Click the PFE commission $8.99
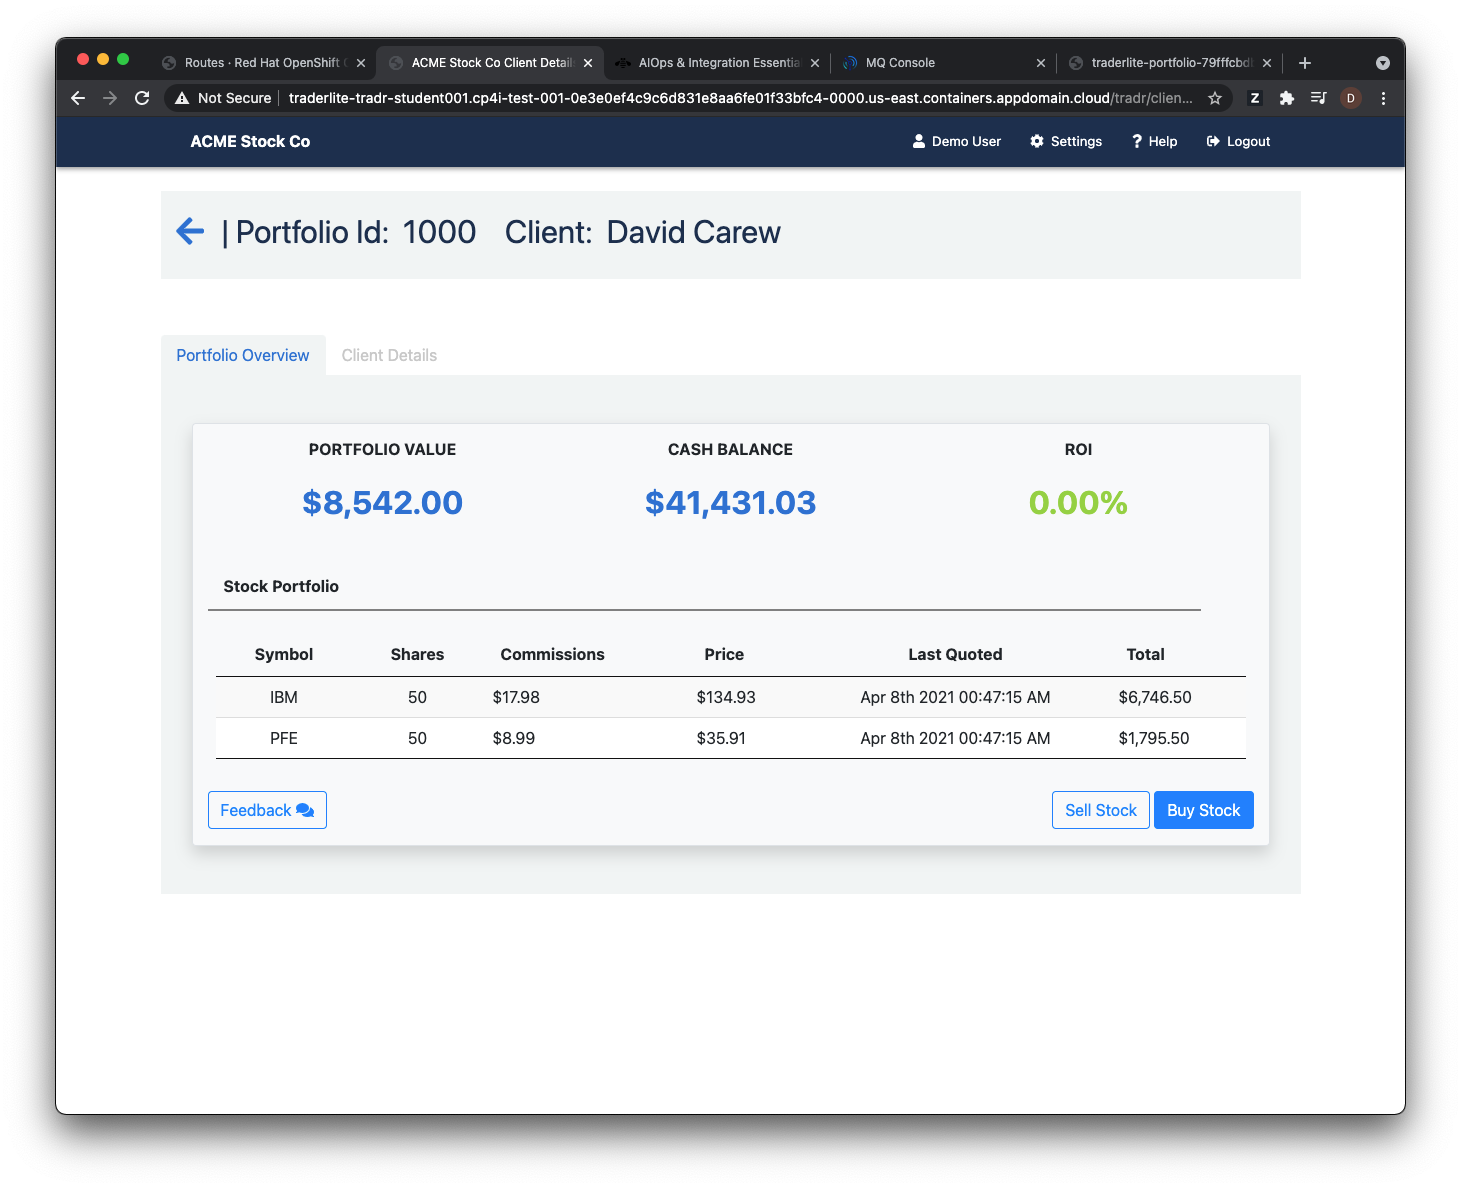 [514, 738]
